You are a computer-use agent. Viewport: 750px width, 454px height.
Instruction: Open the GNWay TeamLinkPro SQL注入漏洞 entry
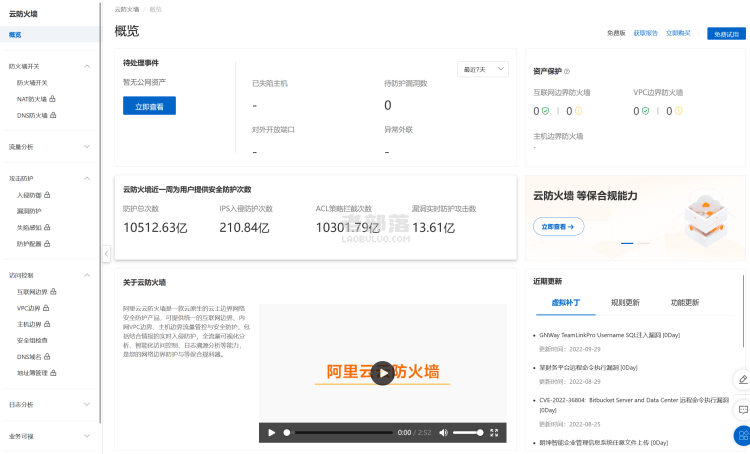609,335
